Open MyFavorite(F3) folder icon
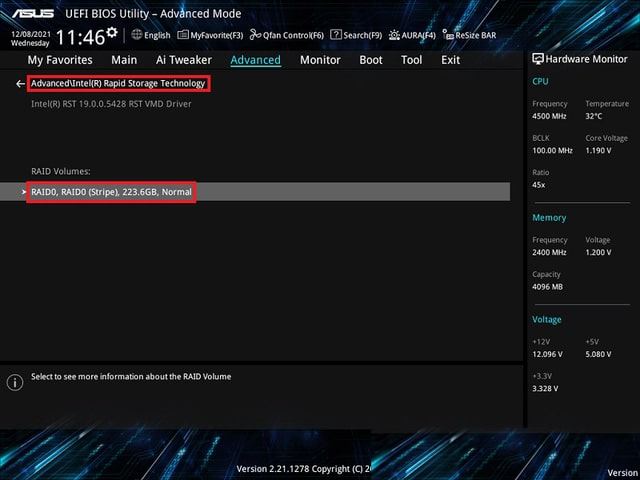Image resolution: width=640 pixels, height=480 pixels. (x=182, y=35)
